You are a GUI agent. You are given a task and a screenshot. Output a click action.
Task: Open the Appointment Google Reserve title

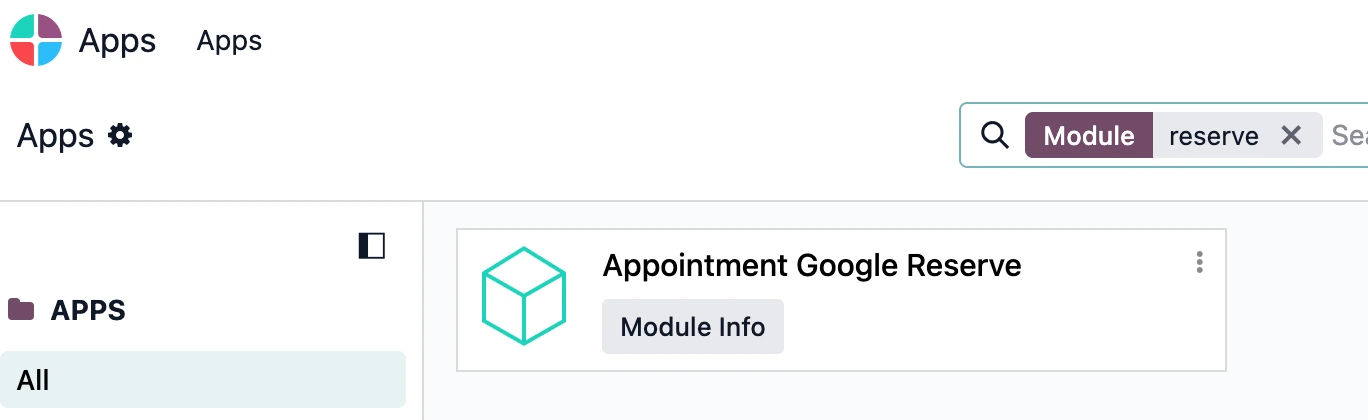click(812, 265)
